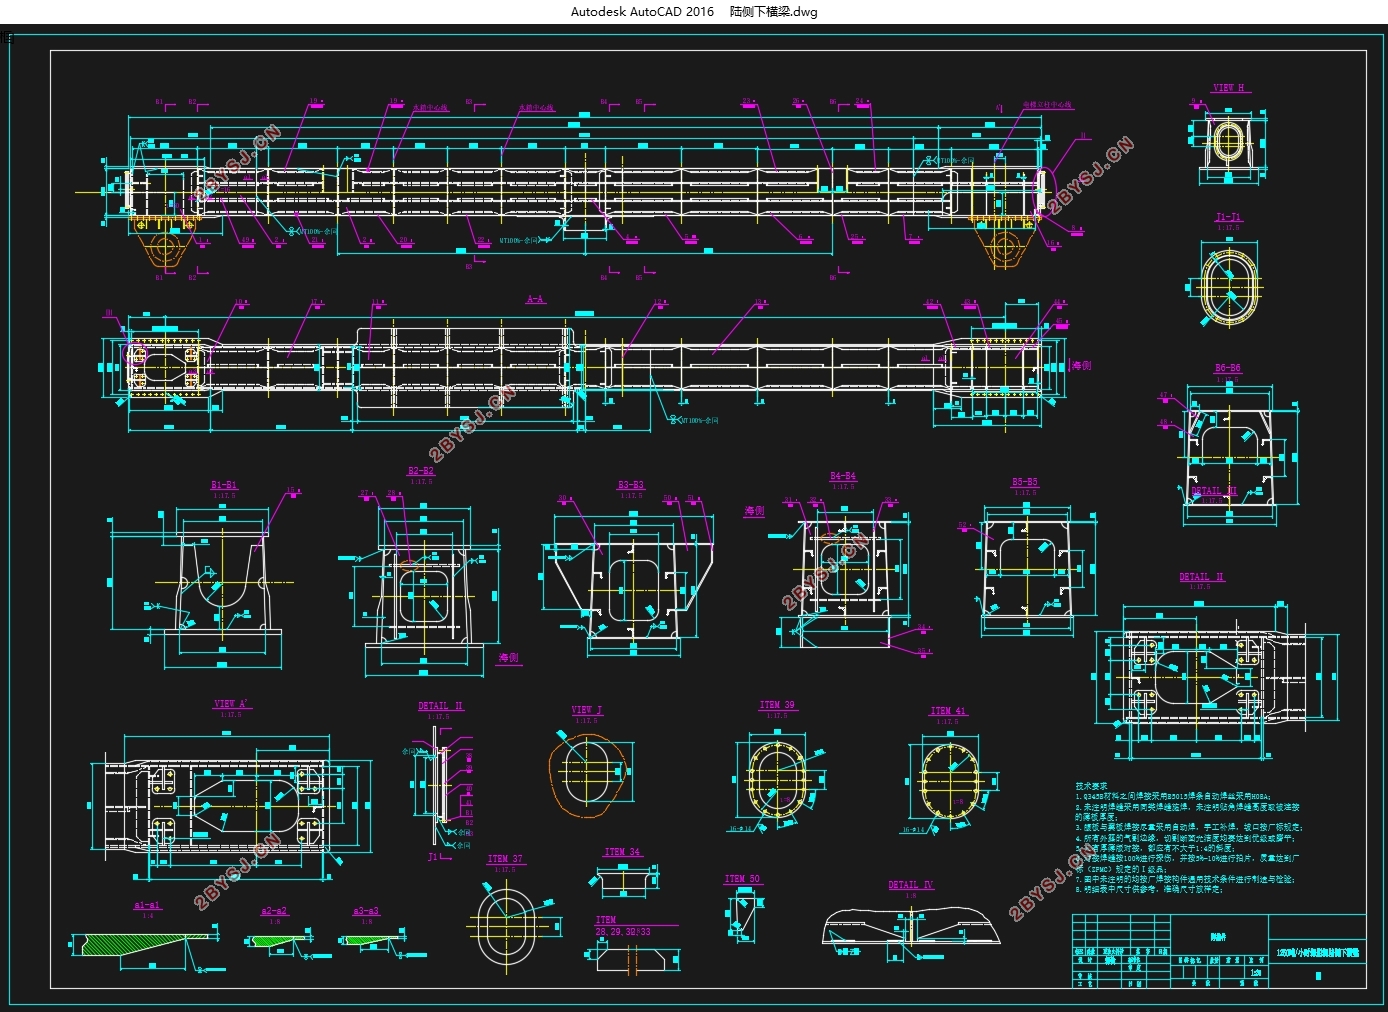Click note line 3 about "腹板与翼板焊接"
This screenshot has width=1388, height=1012.
click(1189, 828)
